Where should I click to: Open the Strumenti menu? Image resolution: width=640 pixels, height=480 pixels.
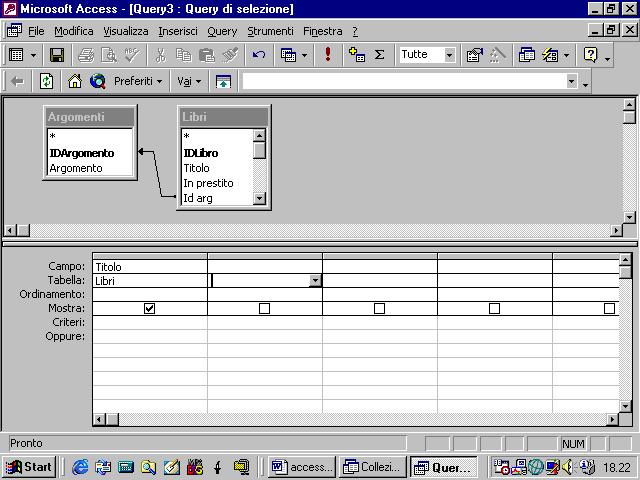click(270, 31)
